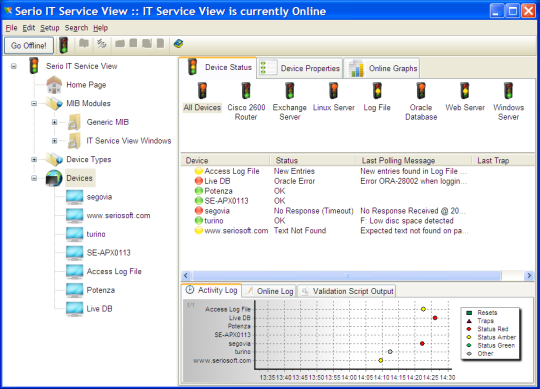Select the Log File traffic light icon
540x389 pixels.
pyautogui.click(x=377, y=91)
